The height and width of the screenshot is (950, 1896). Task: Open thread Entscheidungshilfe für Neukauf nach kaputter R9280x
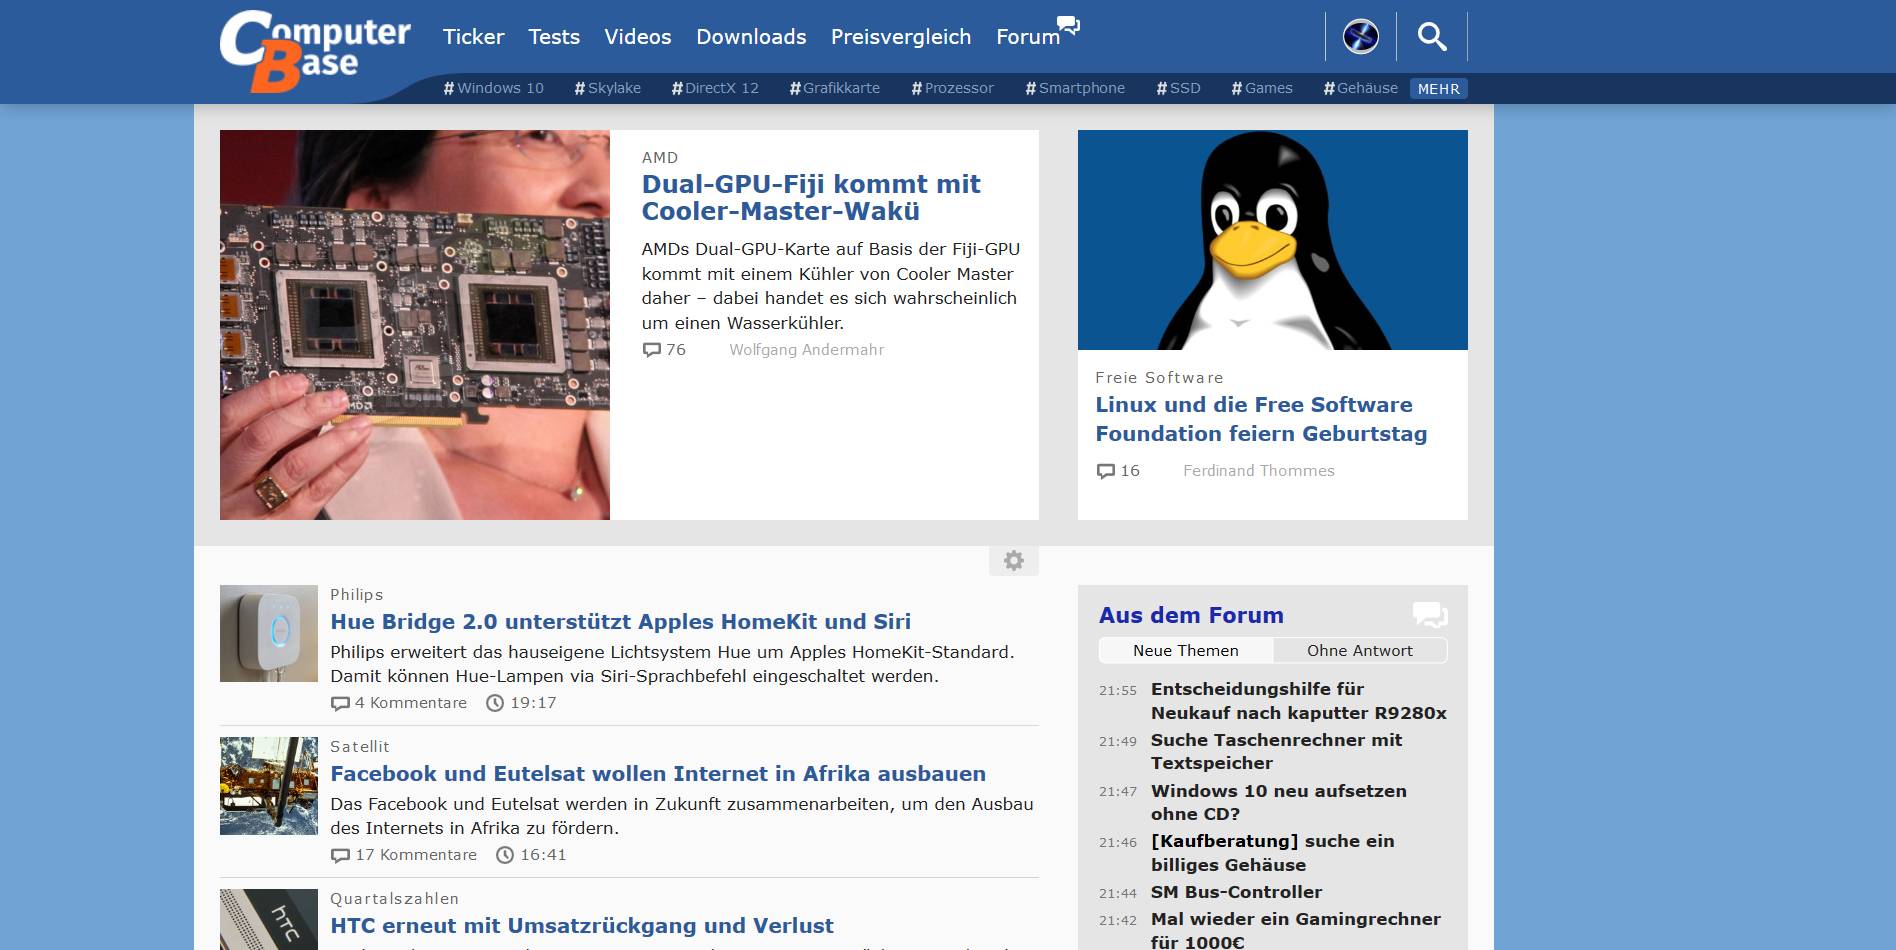[1299, 701]
